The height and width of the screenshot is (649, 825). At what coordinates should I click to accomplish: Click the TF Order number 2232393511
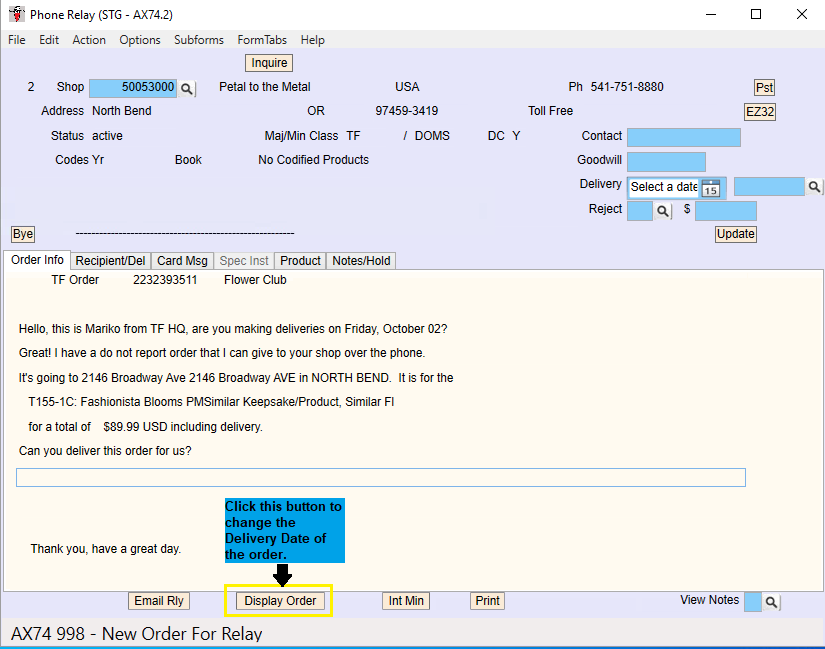pyautogui.click(x=165, y=280)
